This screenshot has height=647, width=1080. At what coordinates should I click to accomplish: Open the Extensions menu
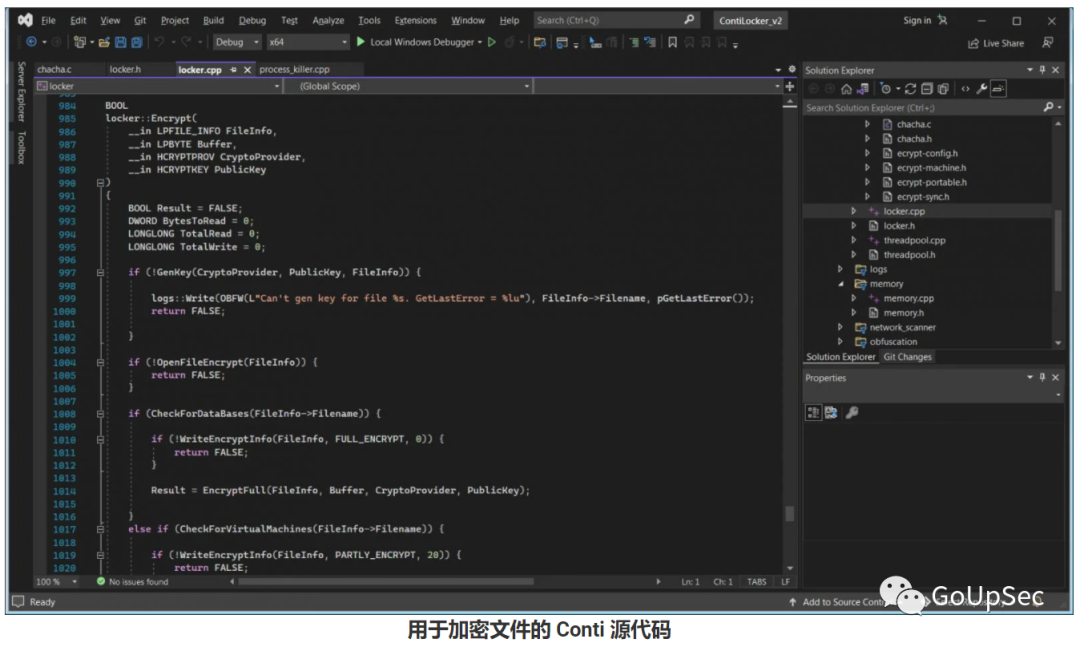415,20
